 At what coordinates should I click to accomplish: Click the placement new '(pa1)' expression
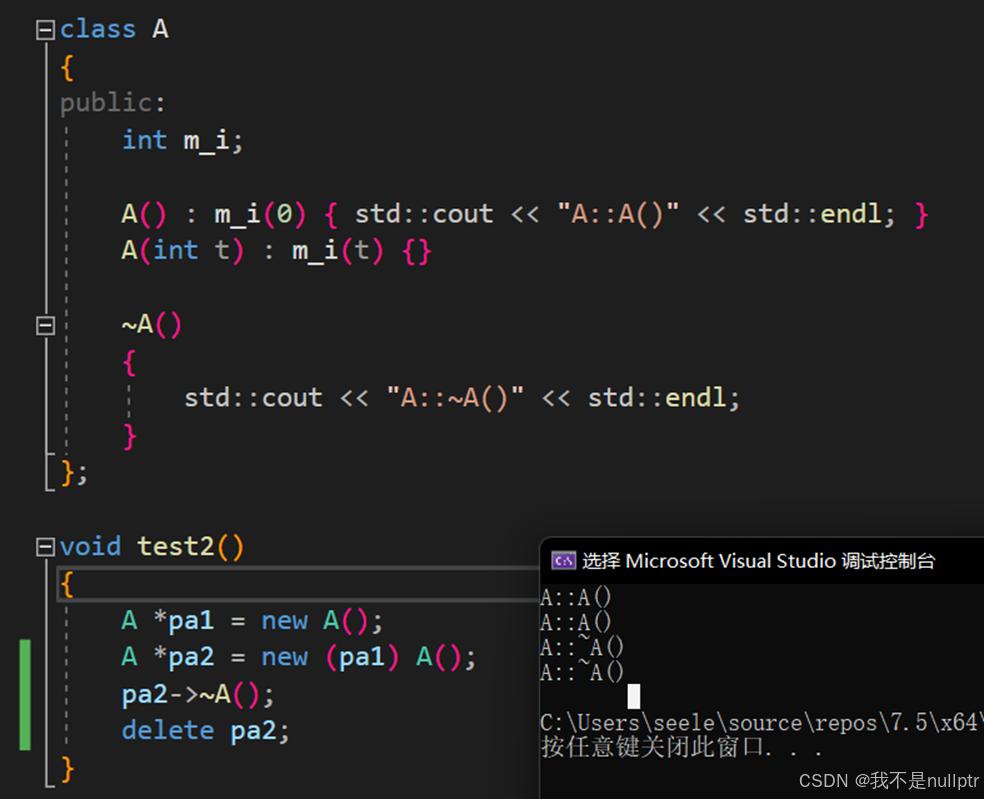click(362, 658)
